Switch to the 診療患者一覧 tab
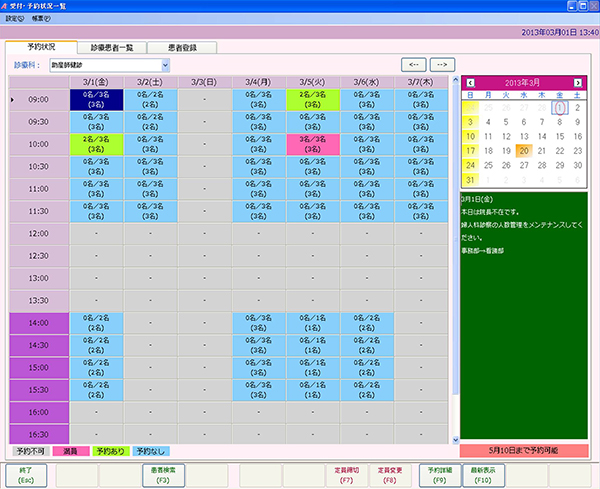The width and height of the screenshot is (600, 489). (112, 48)
